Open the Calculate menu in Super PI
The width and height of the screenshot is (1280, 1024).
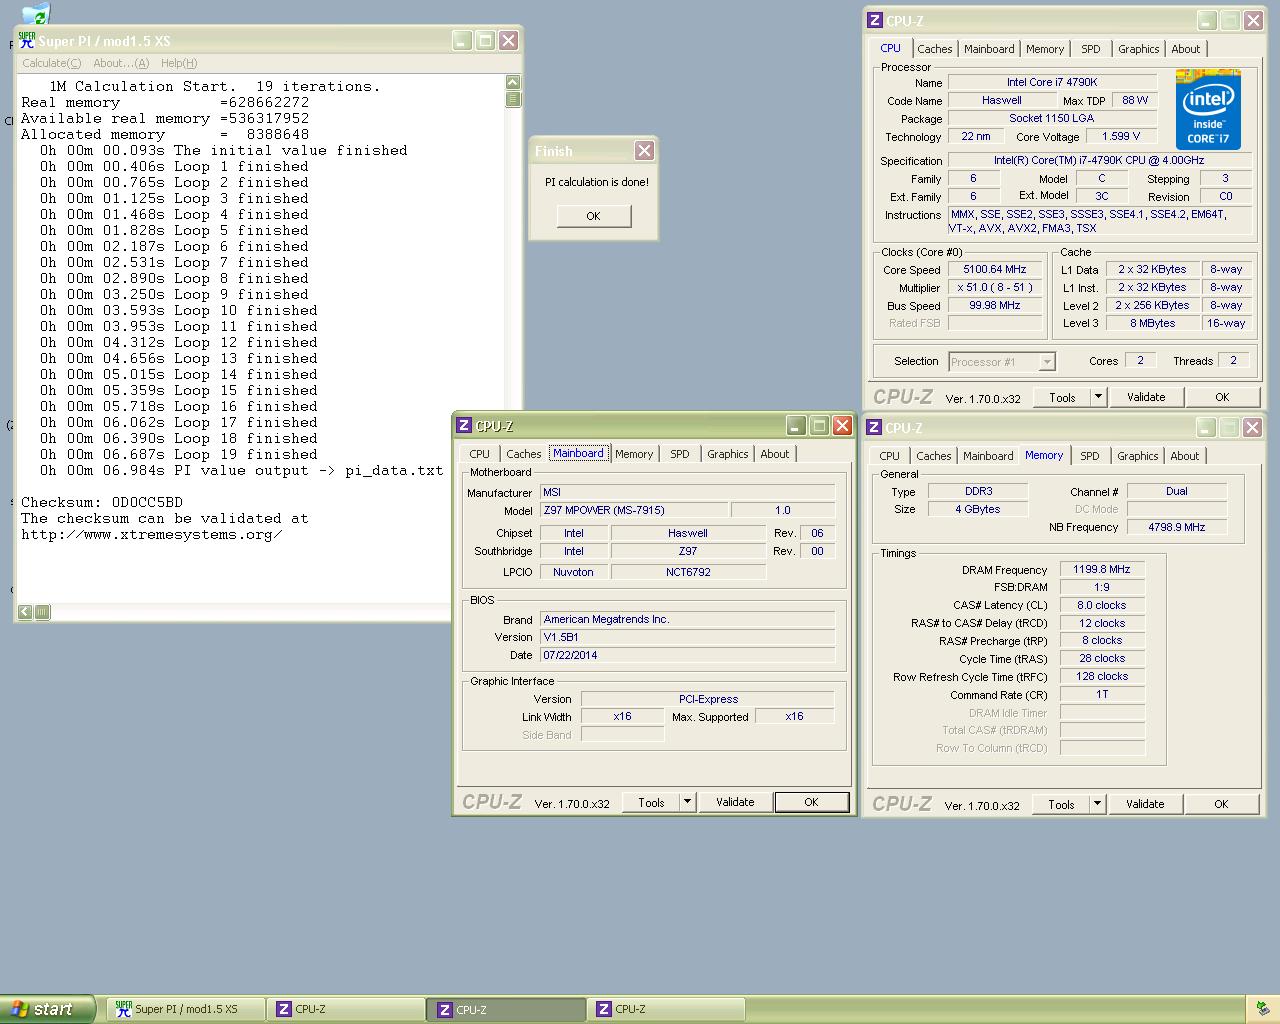pos(52,63)
